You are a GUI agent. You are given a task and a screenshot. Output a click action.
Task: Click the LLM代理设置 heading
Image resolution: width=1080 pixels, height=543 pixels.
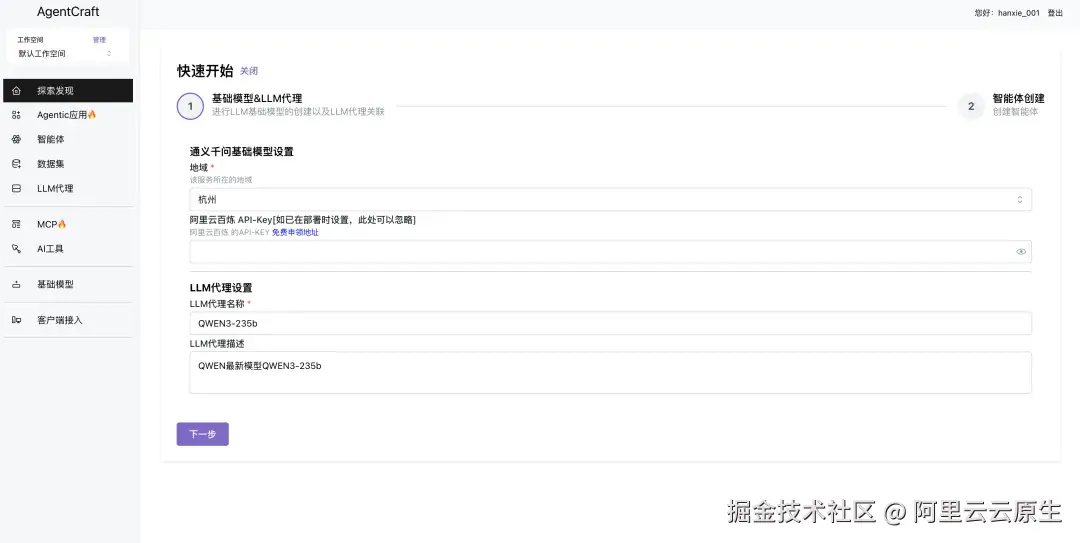(221, 288)
